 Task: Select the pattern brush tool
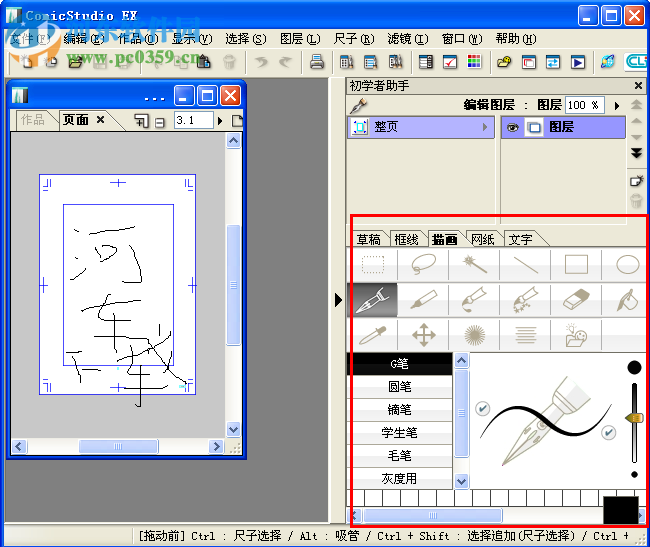[525, 300]
